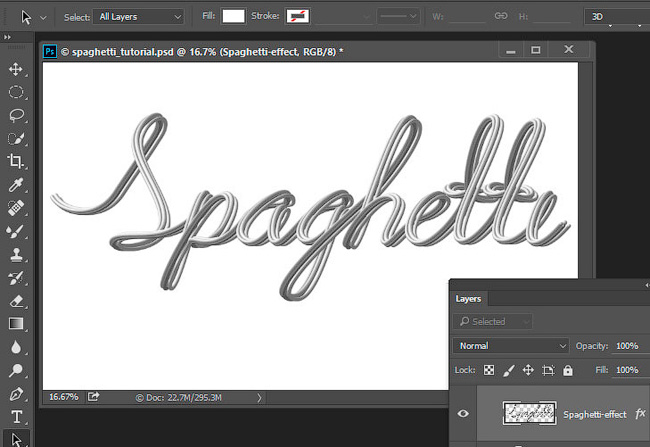This screenshot has height=447, width=650.
Task: Select the Blur tool
Action: pos(16,347)
